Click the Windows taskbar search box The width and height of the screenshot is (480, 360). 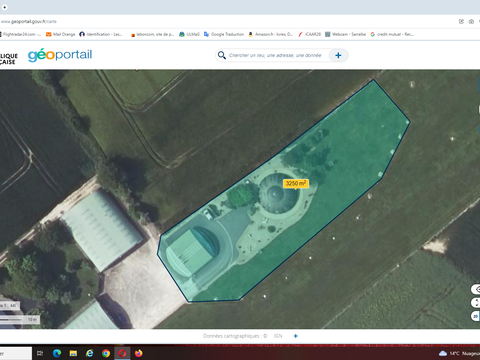(16, 353)
